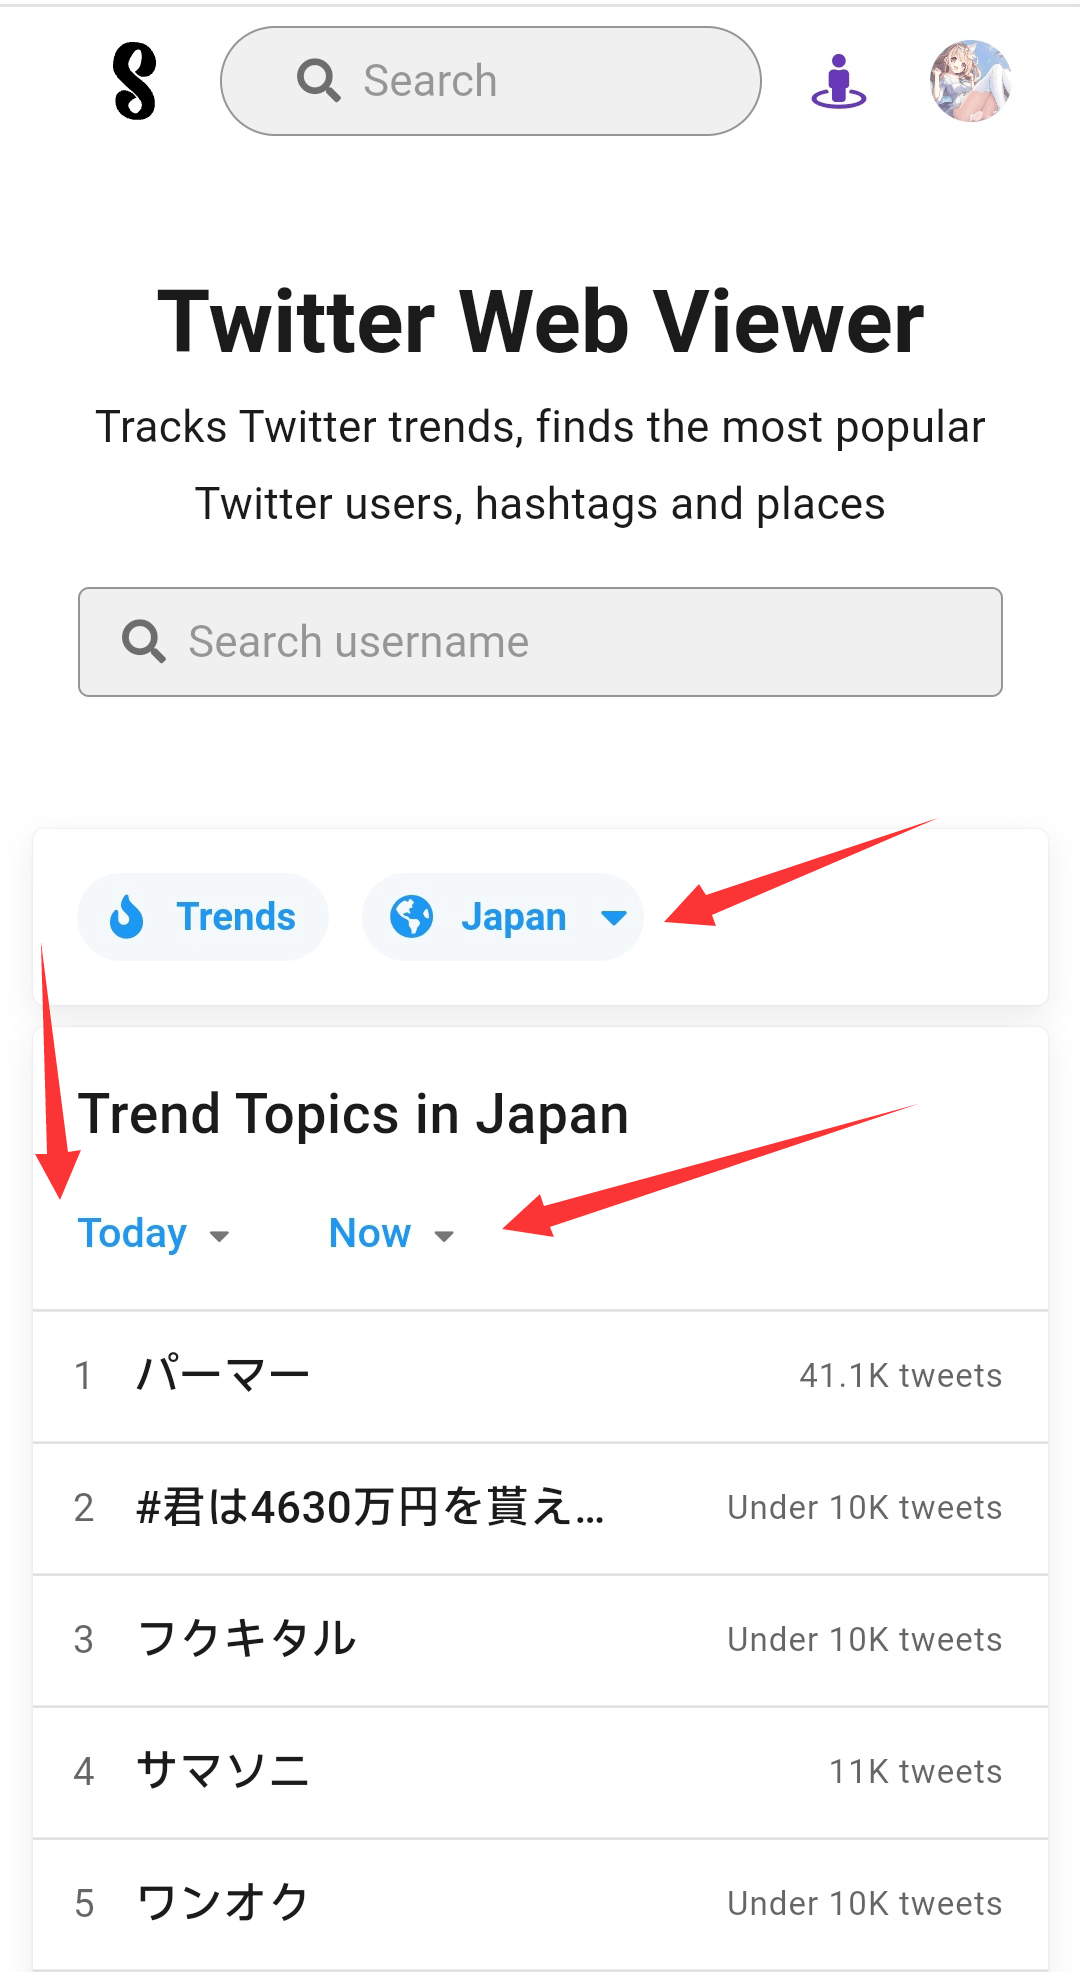Click the globe icon beside Japan
This screenshot has width=1080, height=1972.
(412, 916)
